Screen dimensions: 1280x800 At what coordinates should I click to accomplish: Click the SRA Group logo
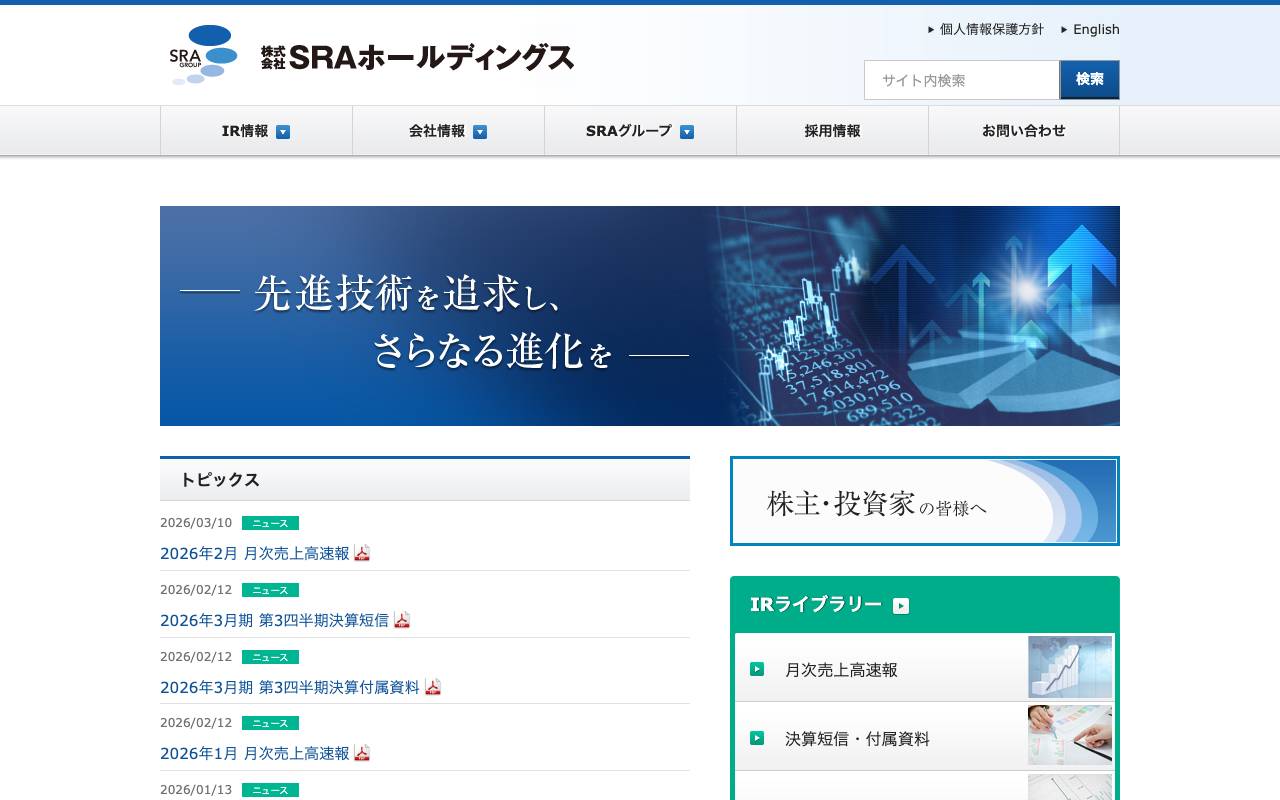tap(205, 55)
